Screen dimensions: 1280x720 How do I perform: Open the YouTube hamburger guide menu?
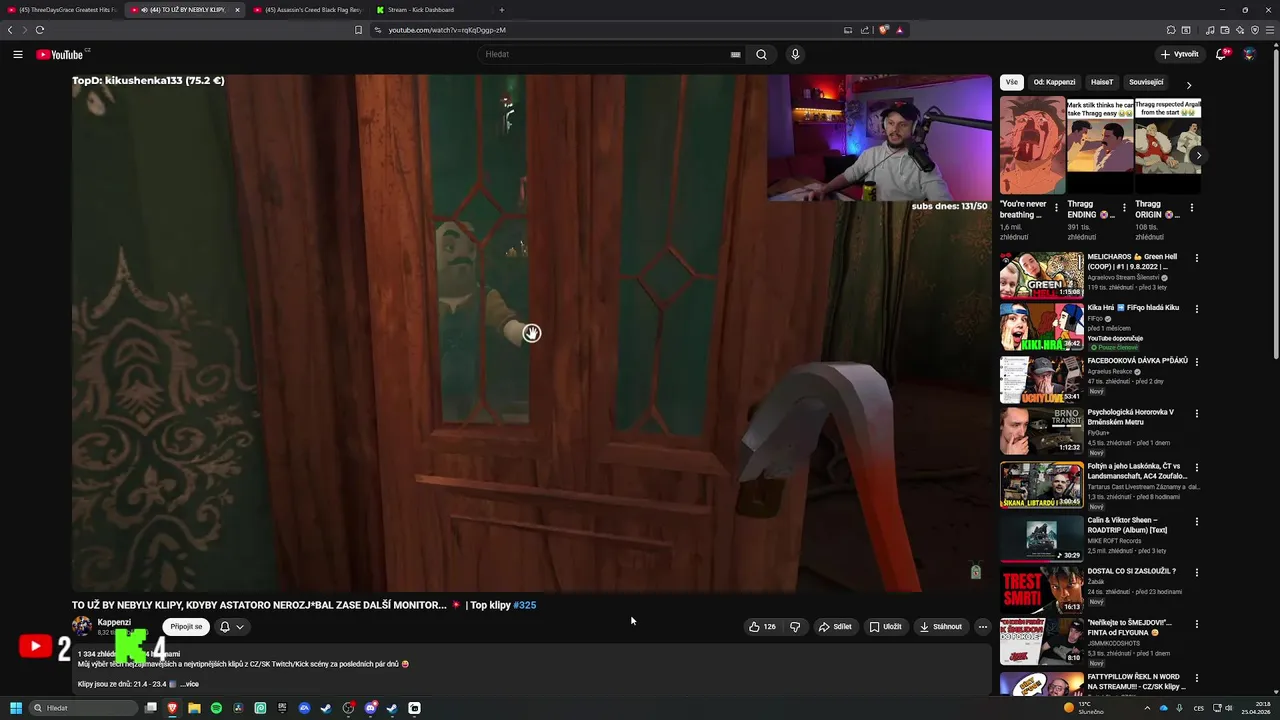point(18,55)
